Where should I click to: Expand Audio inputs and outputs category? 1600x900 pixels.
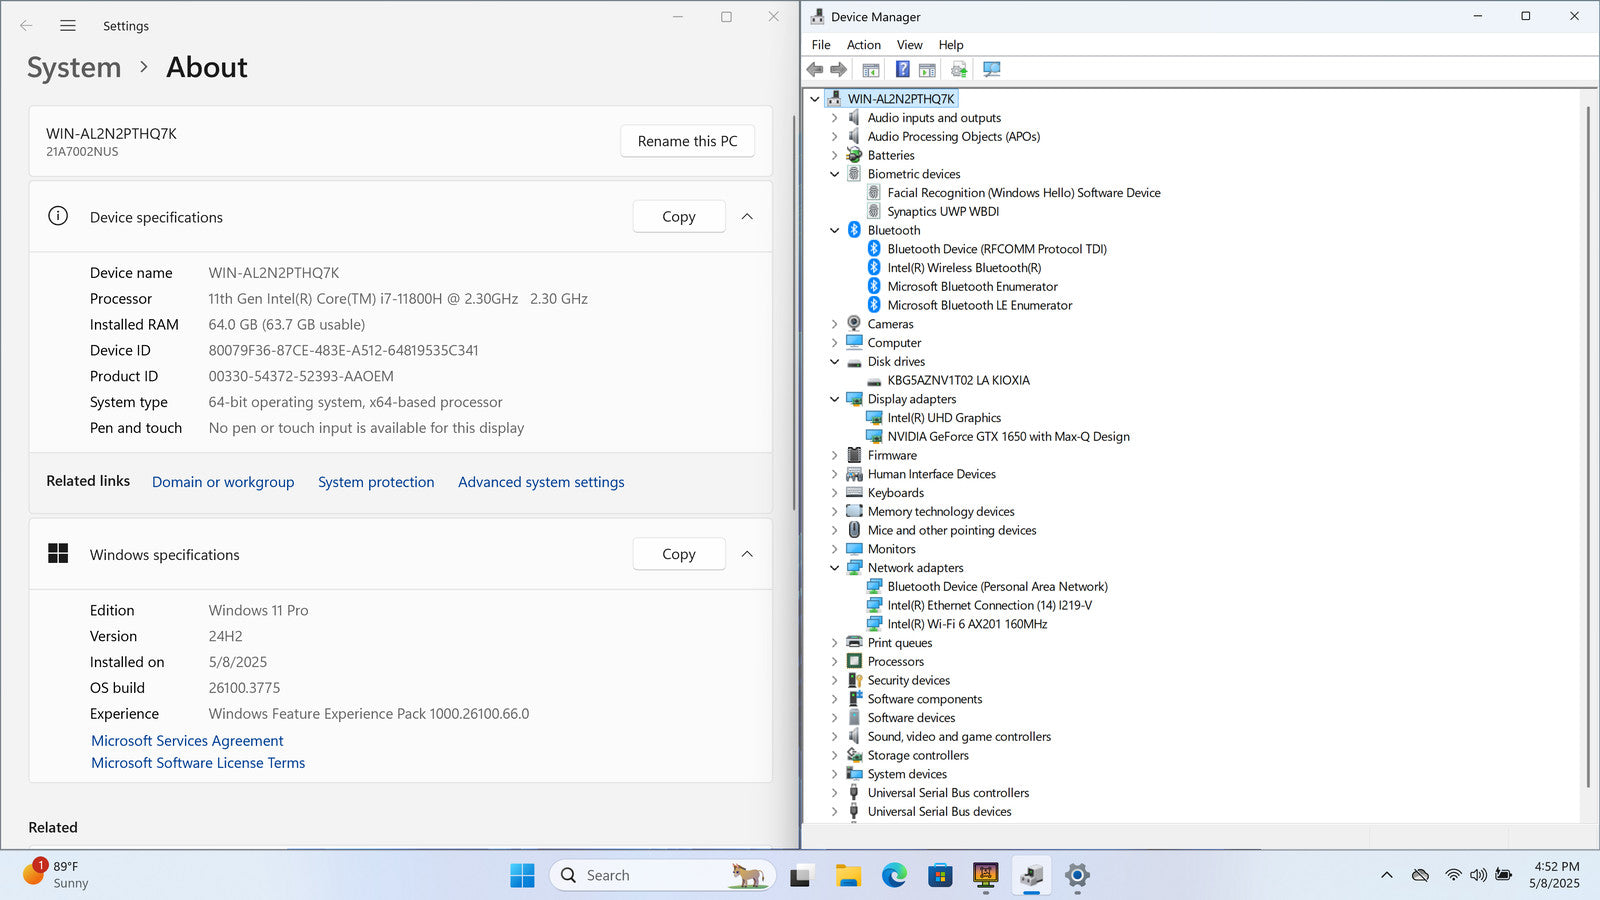pyautogui.click(x=835, y=118)
